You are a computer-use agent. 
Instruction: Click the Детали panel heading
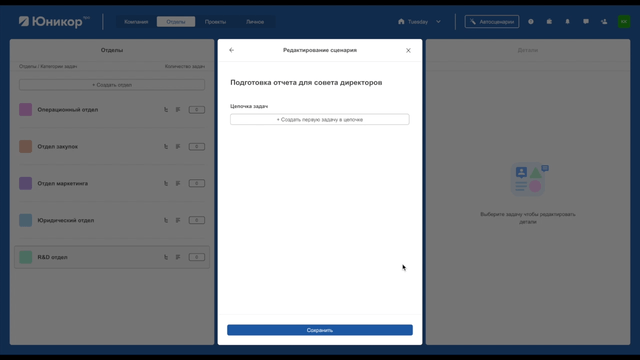coord(528,50)
